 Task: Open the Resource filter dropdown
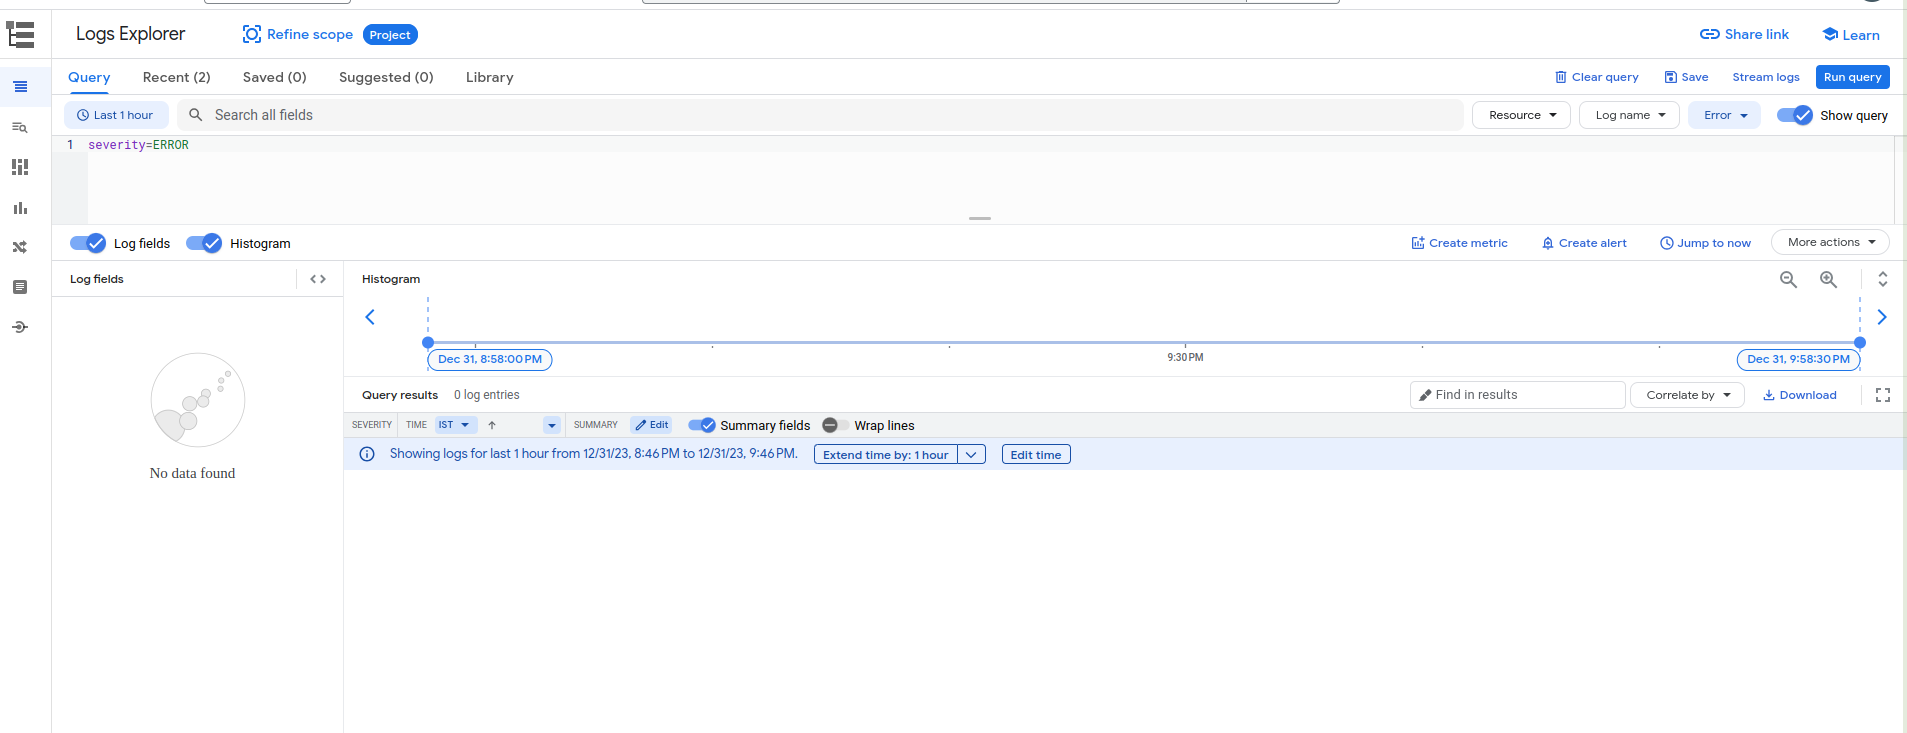coord(1521,115)
